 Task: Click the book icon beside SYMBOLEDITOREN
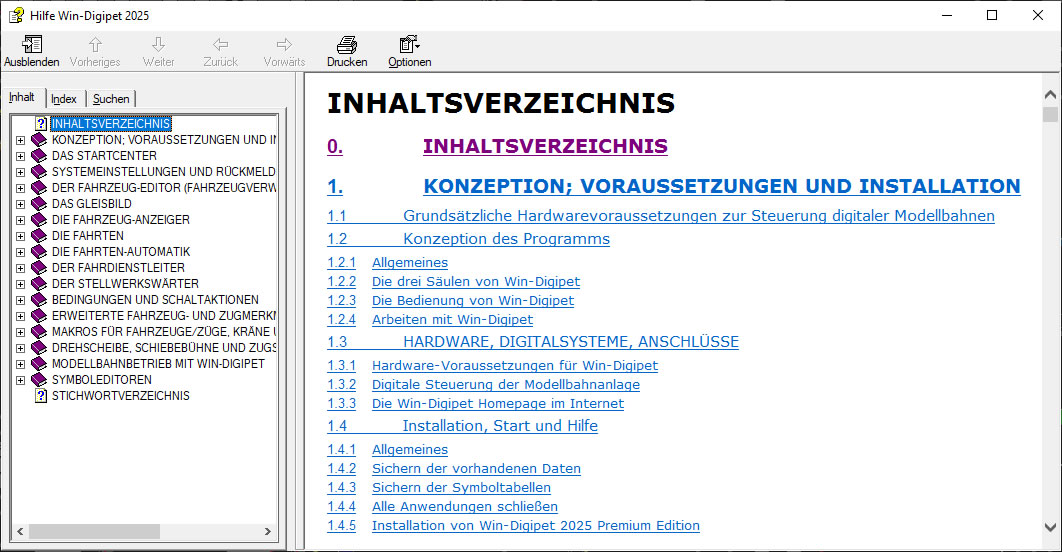[40, 380]
